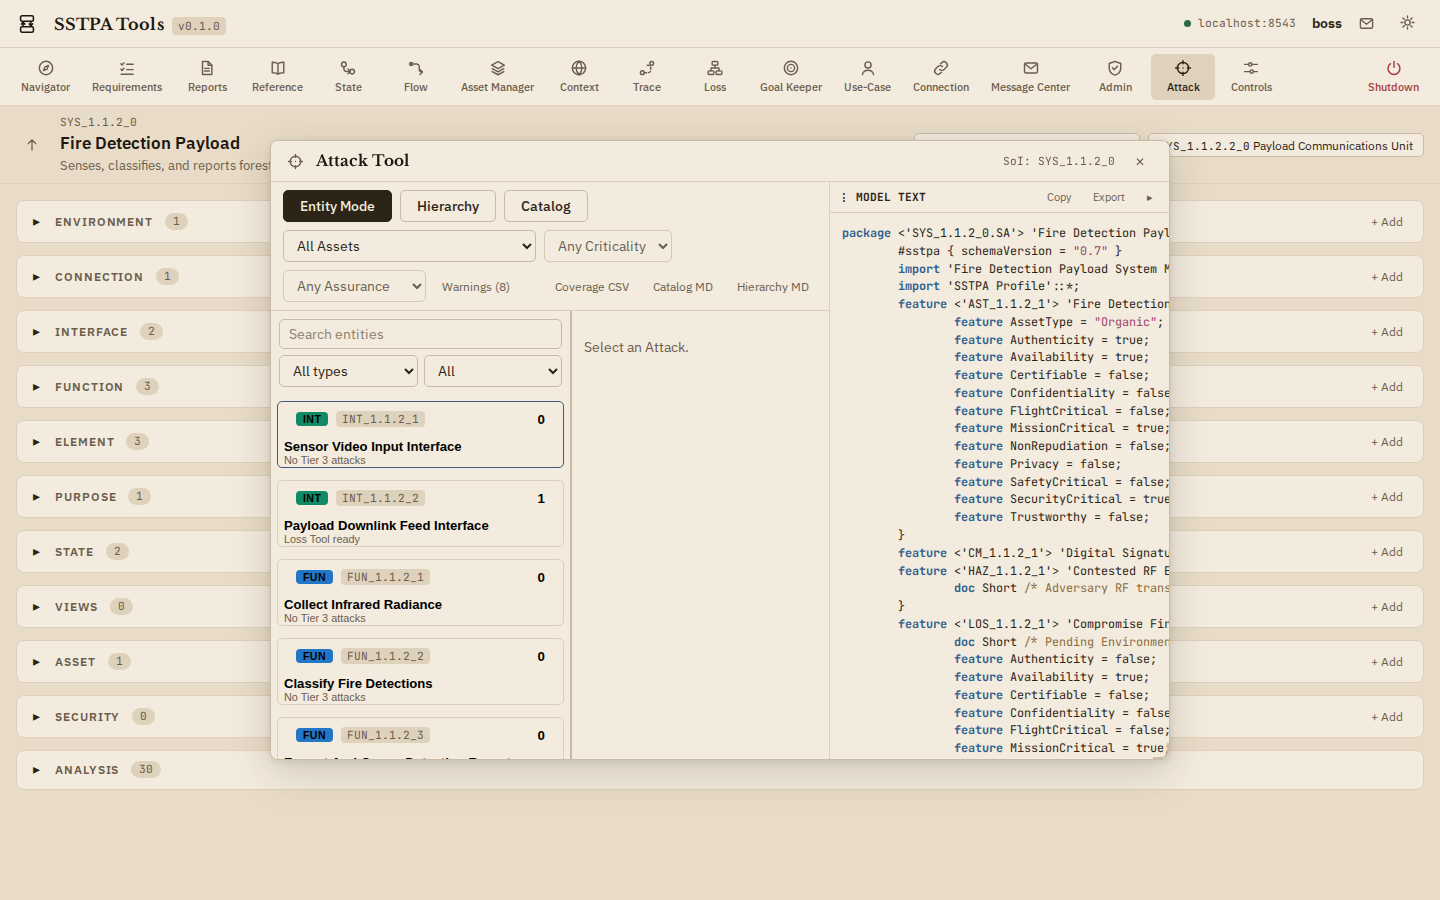Select the Payload Downlink Feed Interface entity

click(x=420, y=514)
